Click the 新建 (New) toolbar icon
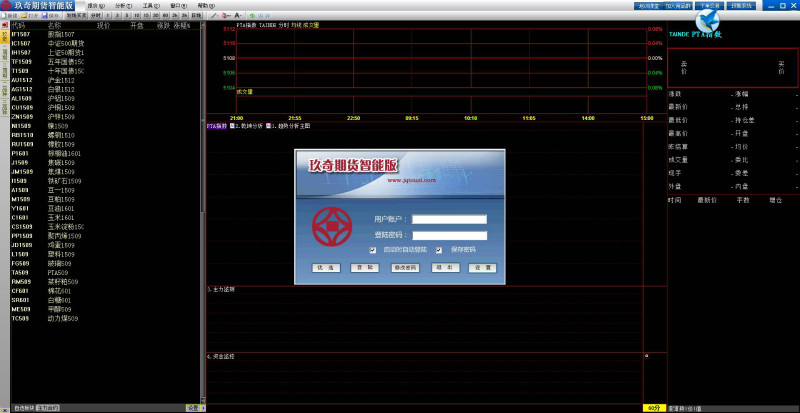 [x=6, y=17]
